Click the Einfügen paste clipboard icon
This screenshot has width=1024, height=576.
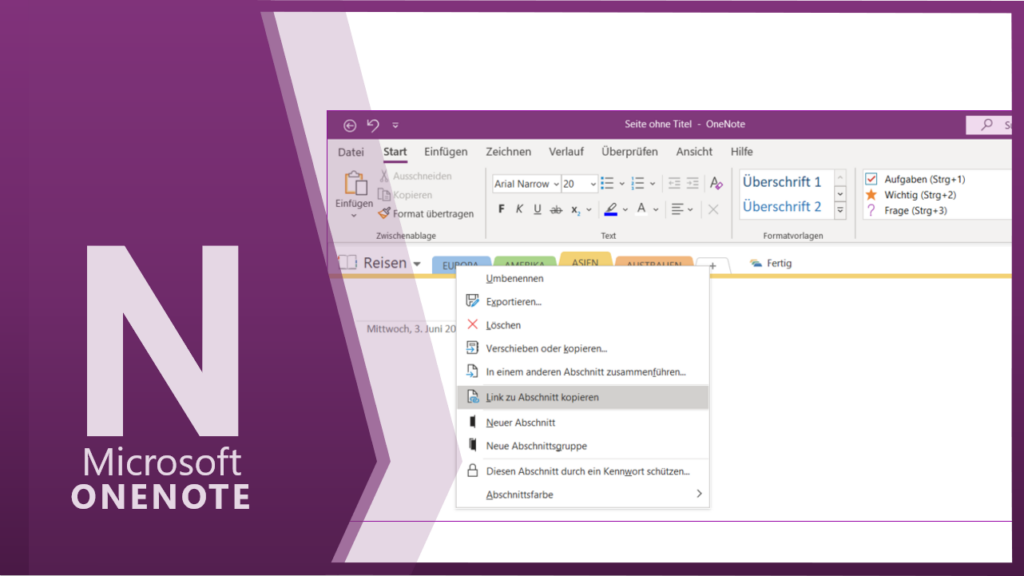point(355,184)
